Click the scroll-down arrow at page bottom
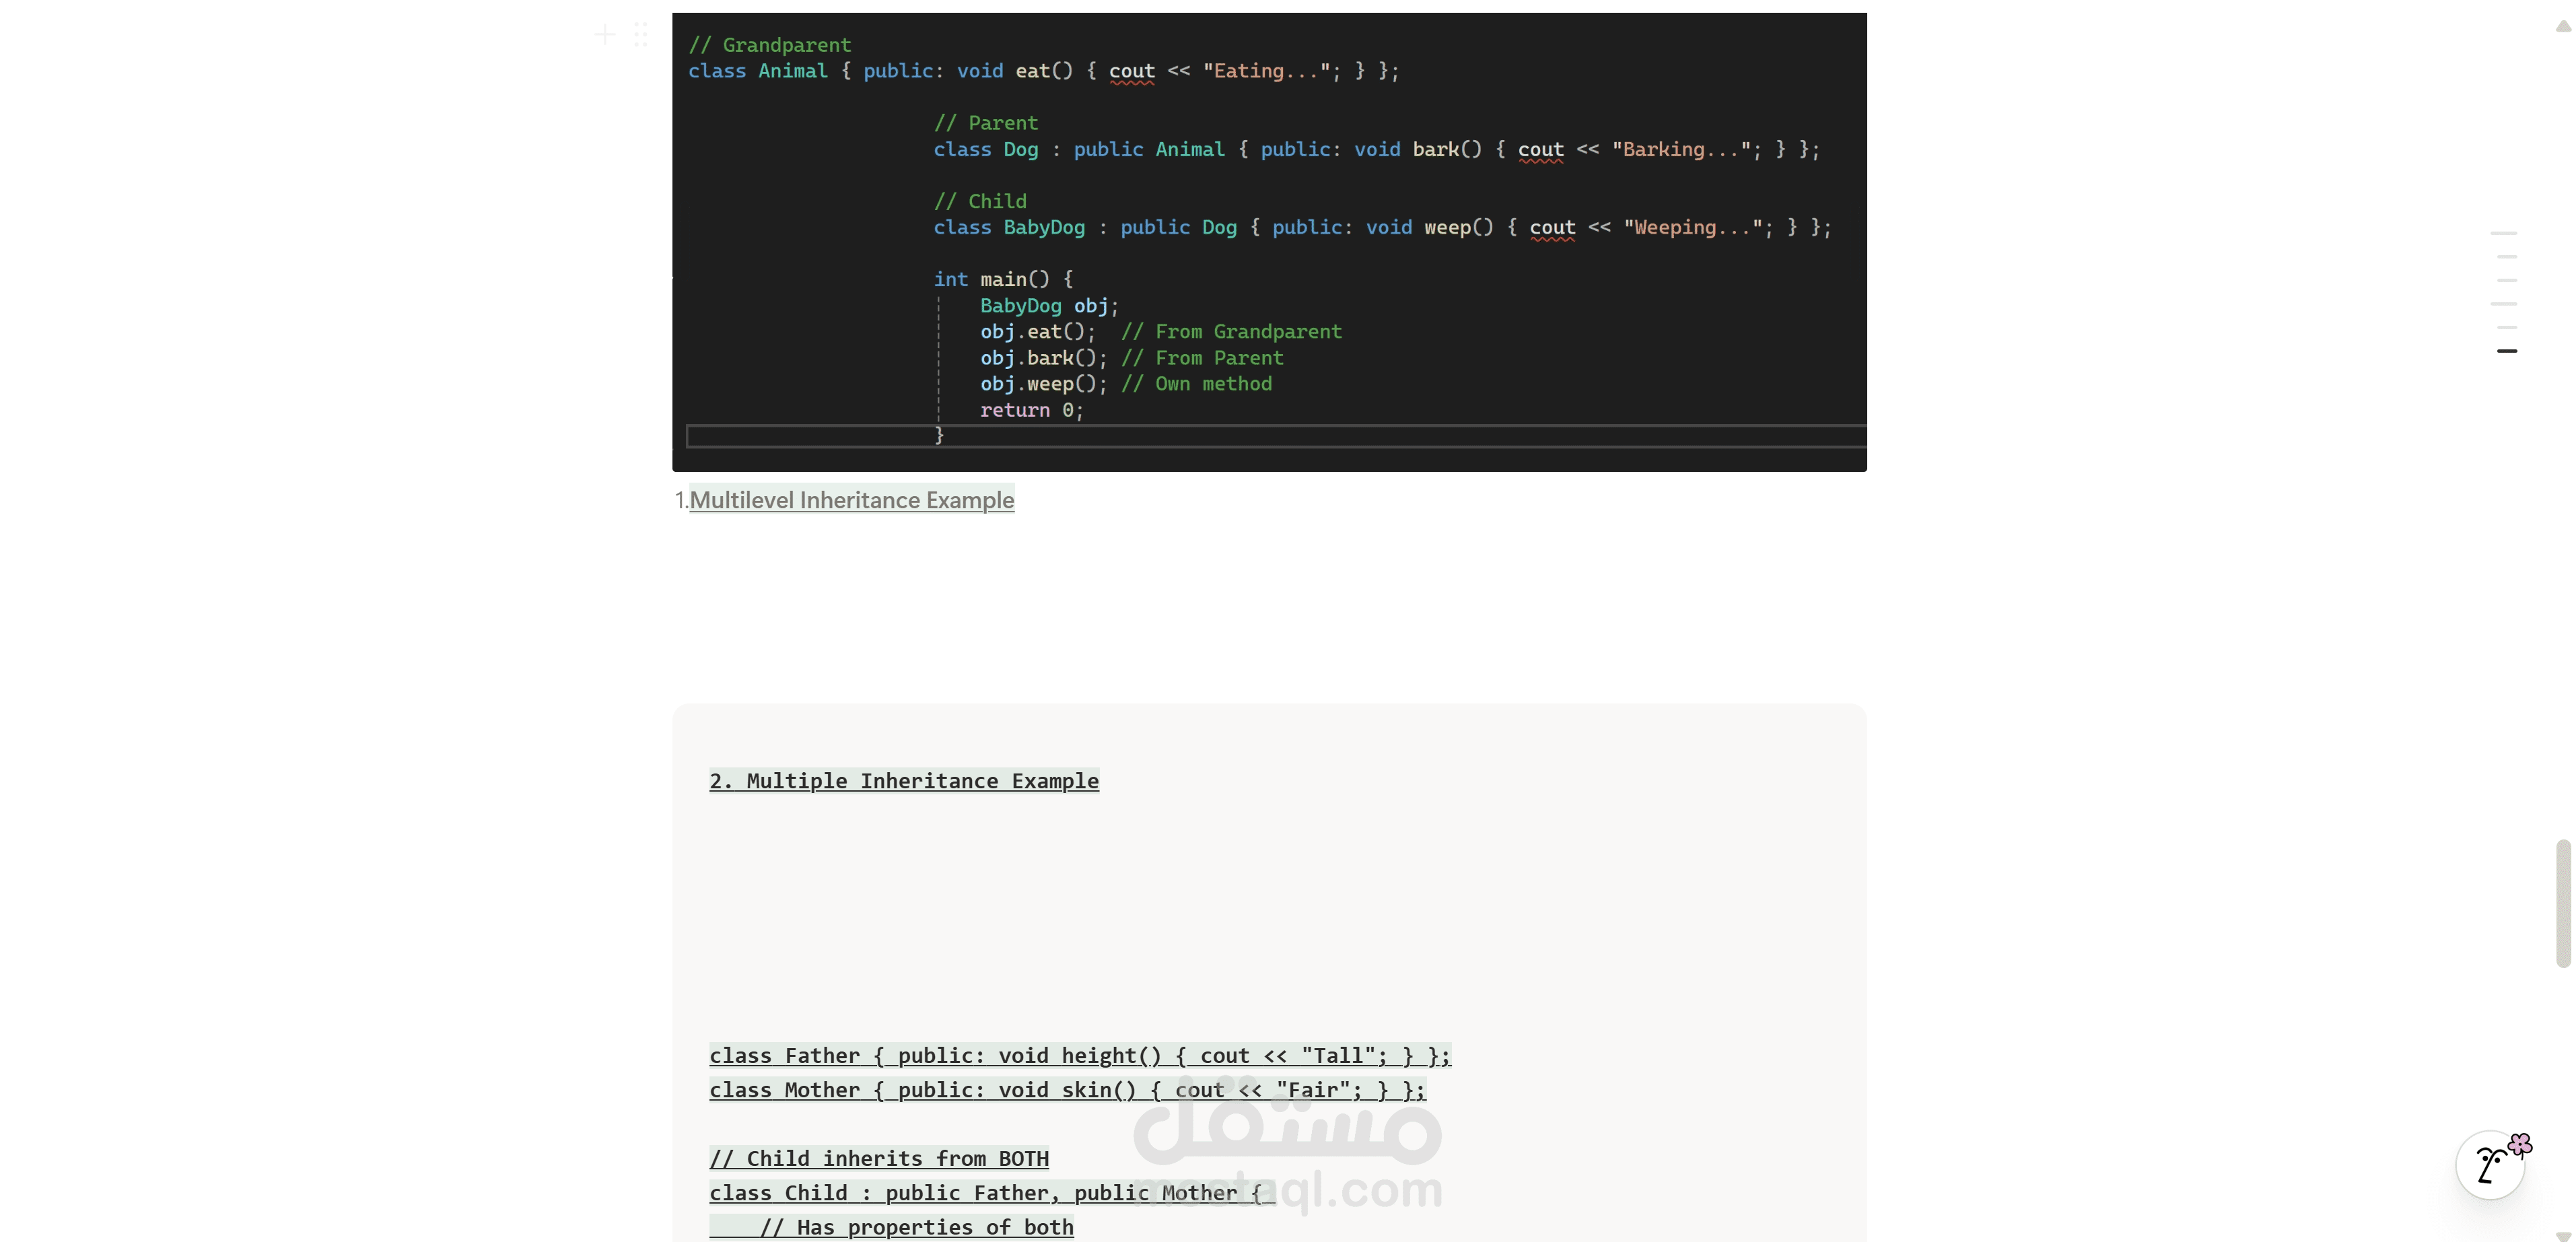 pyautogui.click(x=2563, y=1235)
